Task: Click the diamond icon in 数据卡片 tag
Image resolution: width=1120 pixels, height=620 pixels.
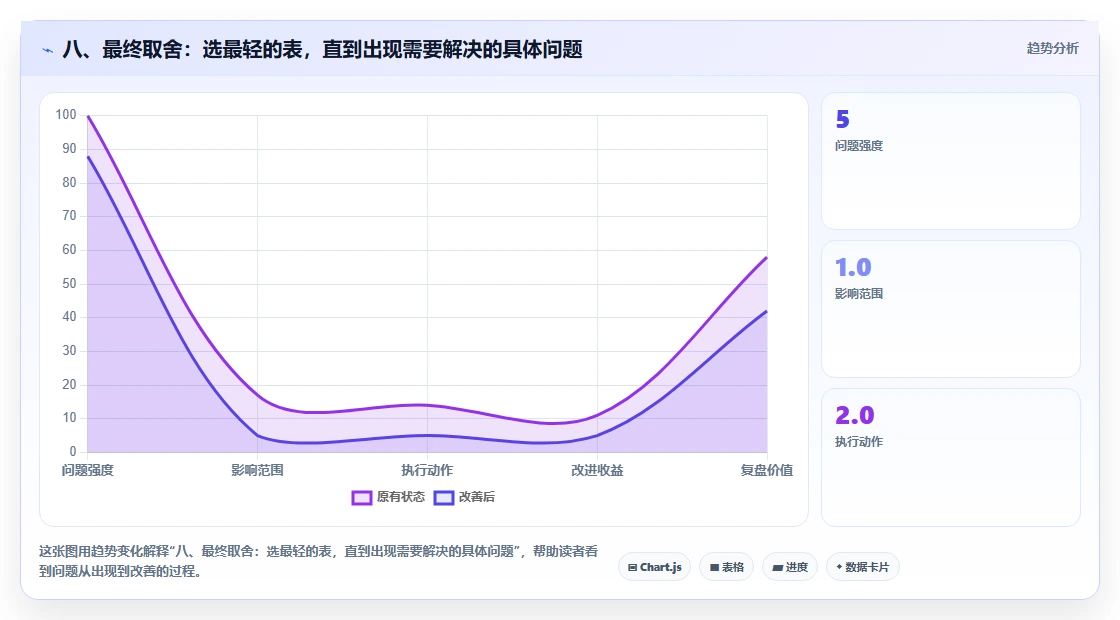Action: [x=839, y=566]
